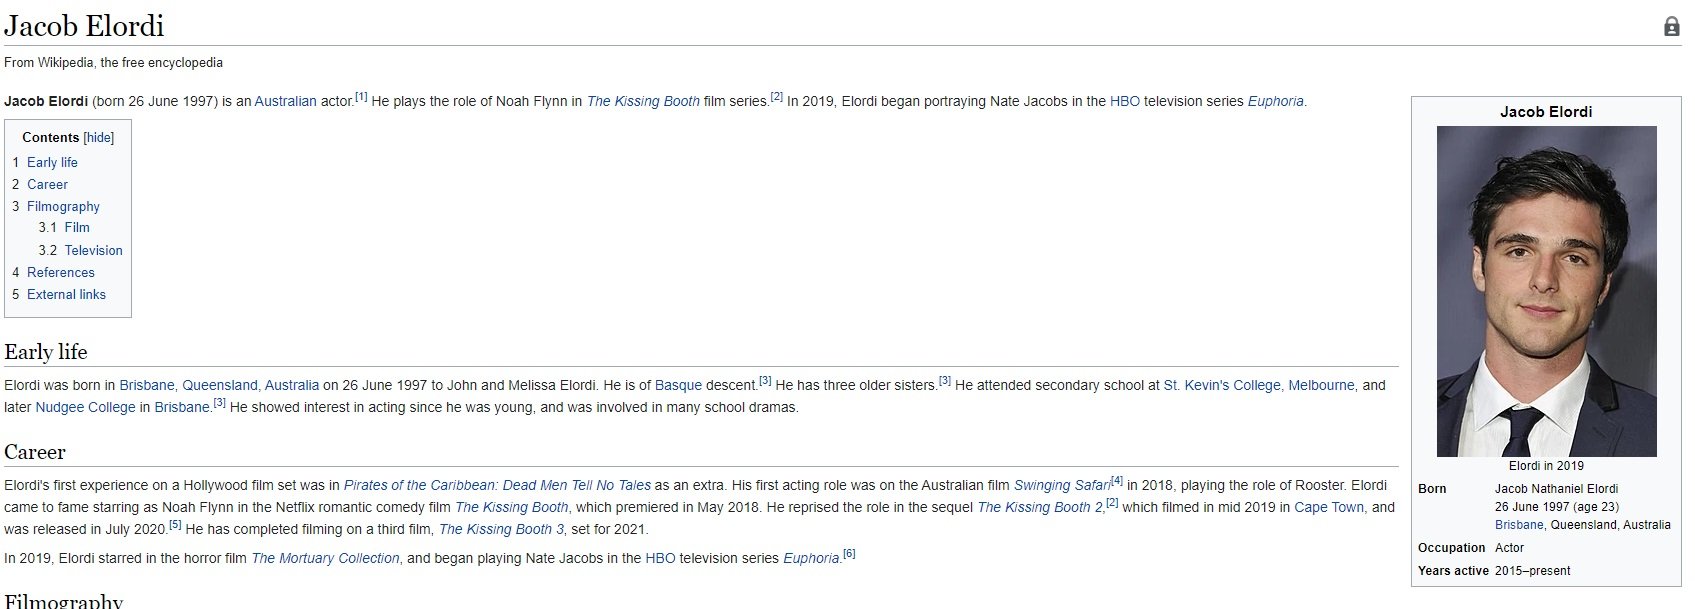Open Euphoria link in Career section
This screenshot has width=1695, height=609.
811,558
